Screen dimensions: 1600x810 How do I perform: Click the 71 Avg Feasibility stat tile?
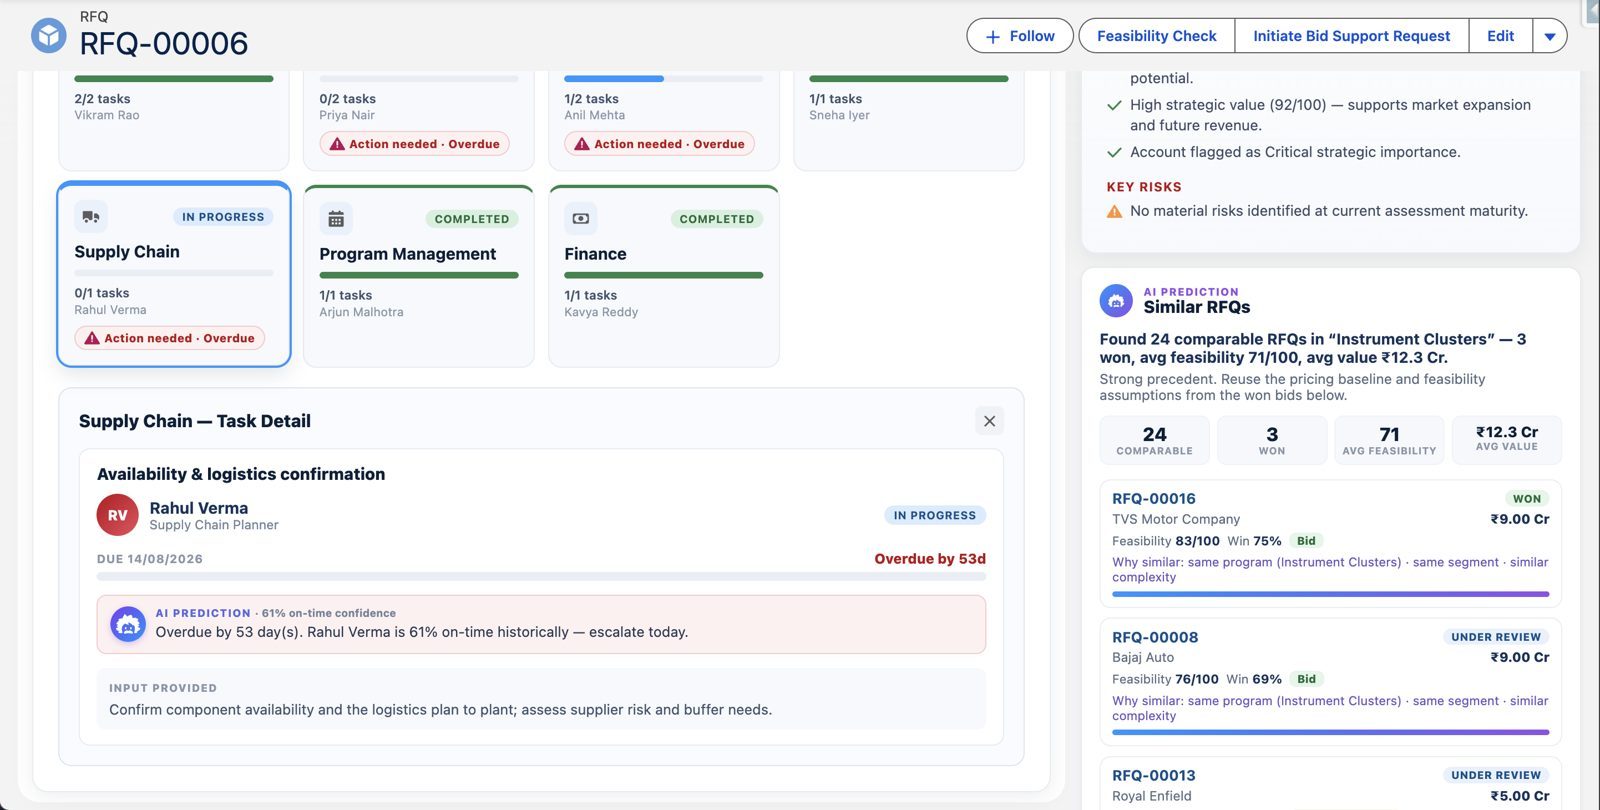pyautogui.click(x=1389, y=440)
